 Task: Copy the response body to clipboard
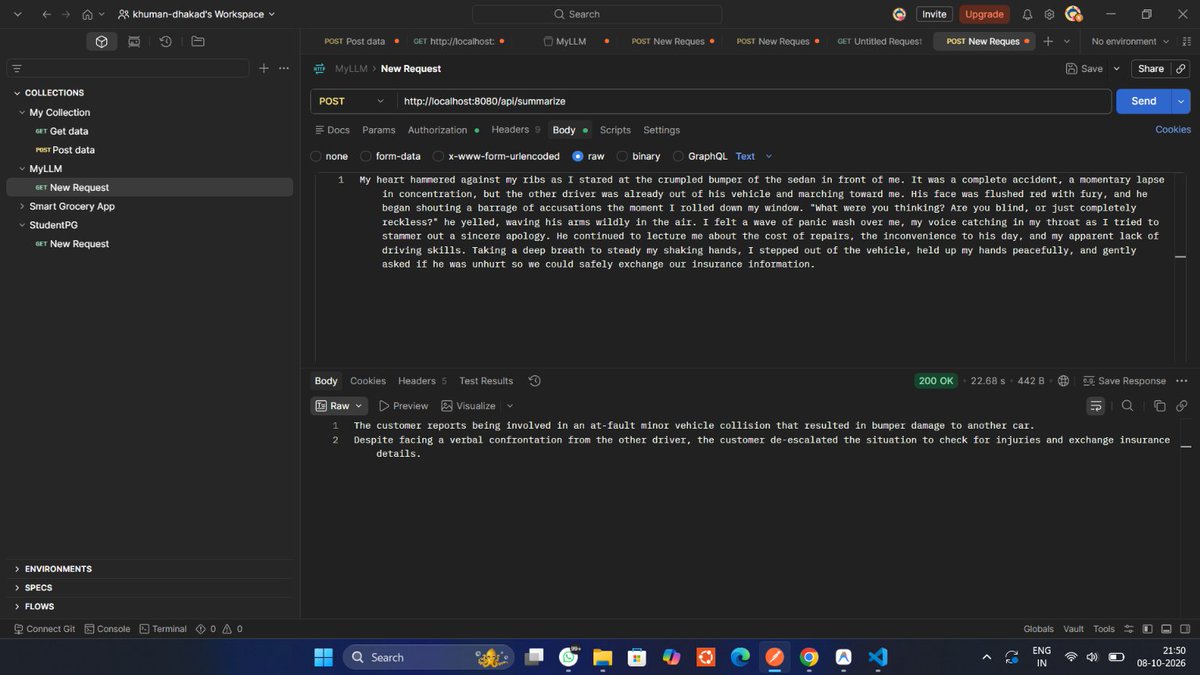pos(1160,406)
